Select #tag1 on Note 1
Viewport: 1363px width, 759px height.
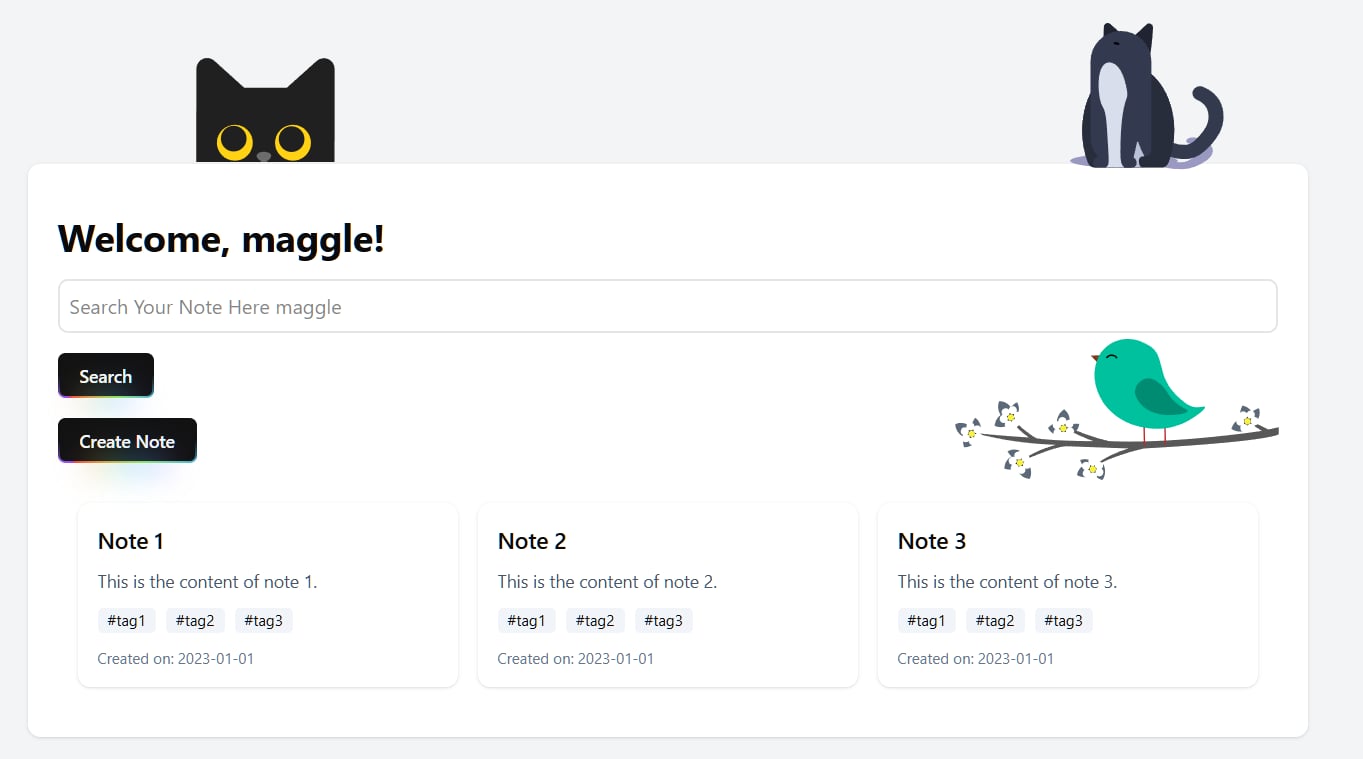tap(126, 621)
